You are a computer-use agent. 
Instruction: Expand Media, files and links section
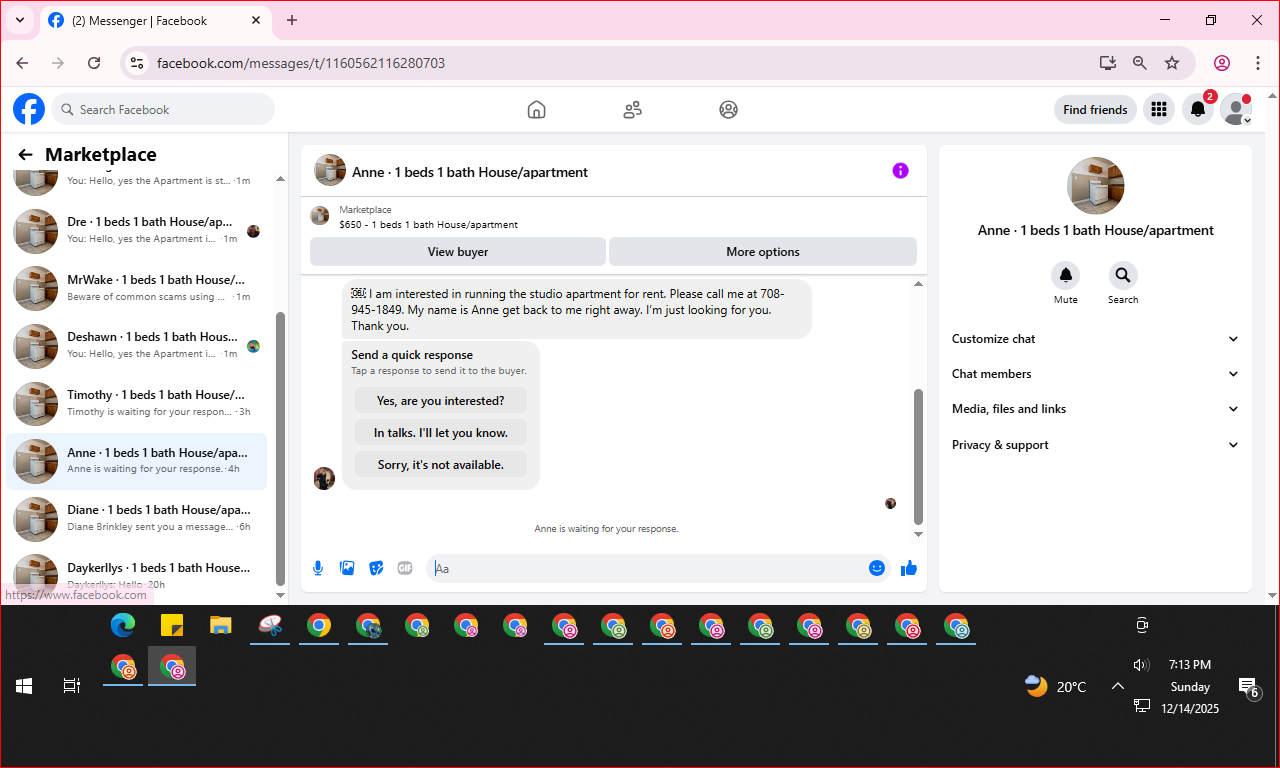tap(1095, 409)
